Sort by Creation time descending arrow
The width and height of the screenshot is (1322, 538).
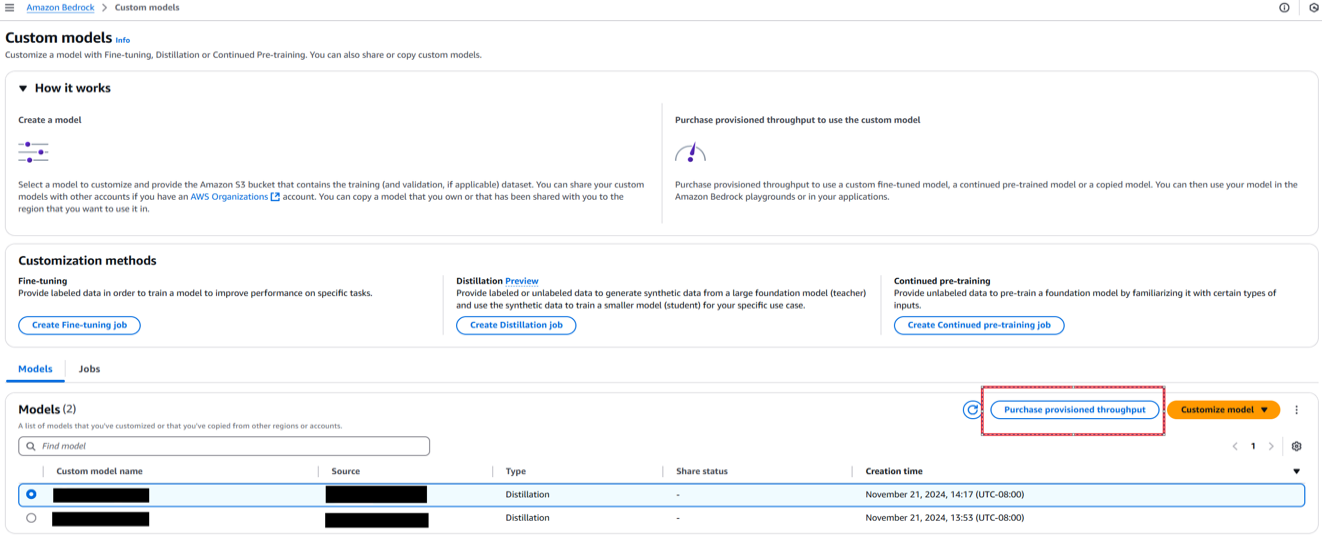1296,471
